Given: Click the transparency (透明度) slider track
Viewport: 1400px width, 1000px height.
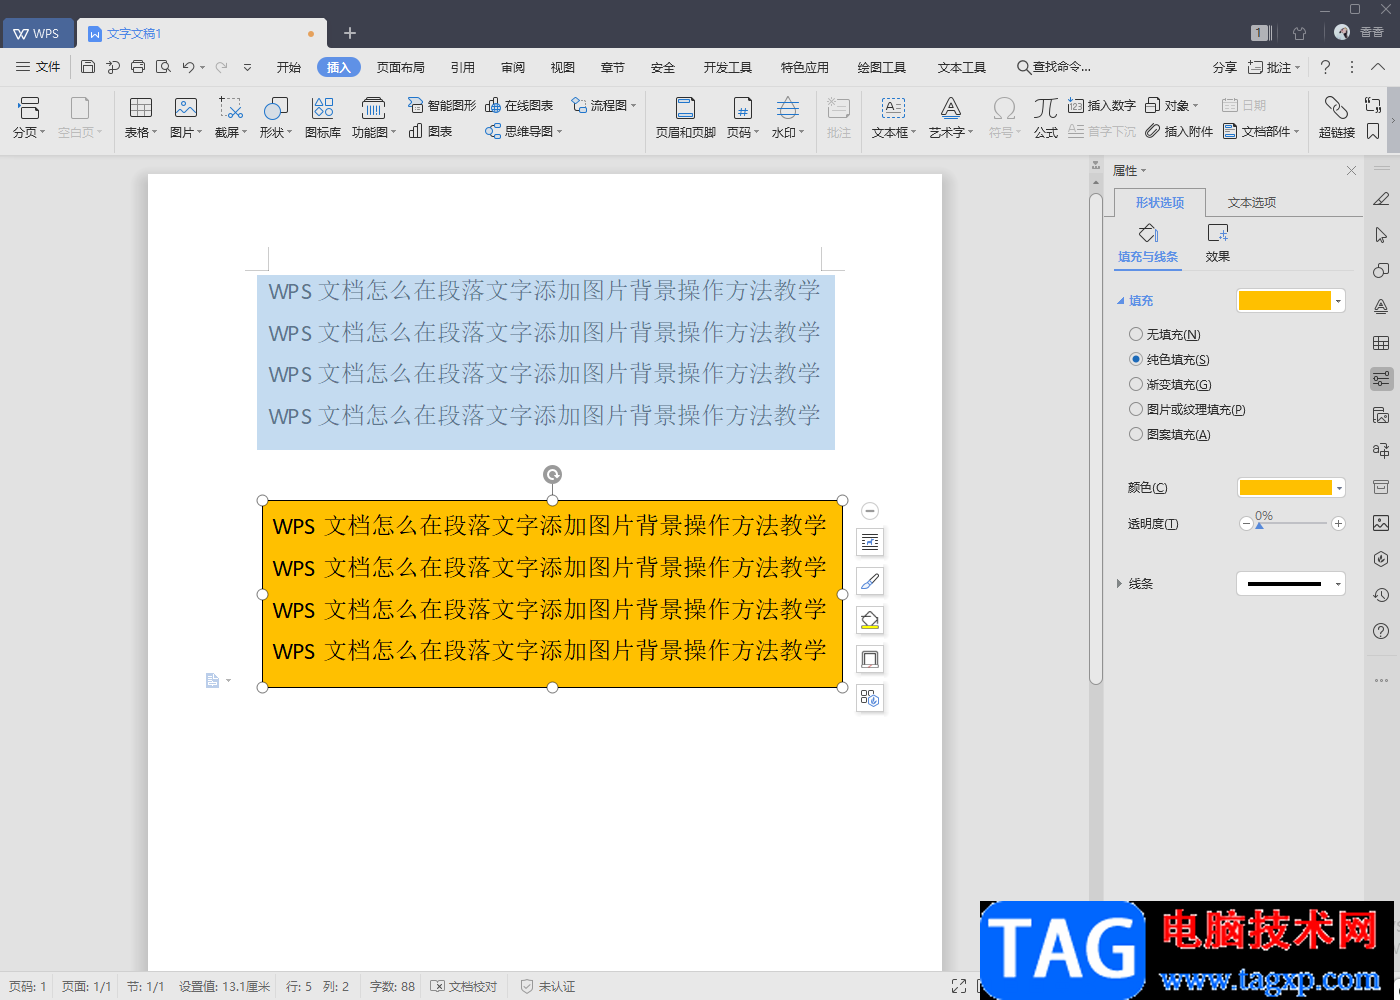Looking at the screenshot, I should tap(1292, 523).
